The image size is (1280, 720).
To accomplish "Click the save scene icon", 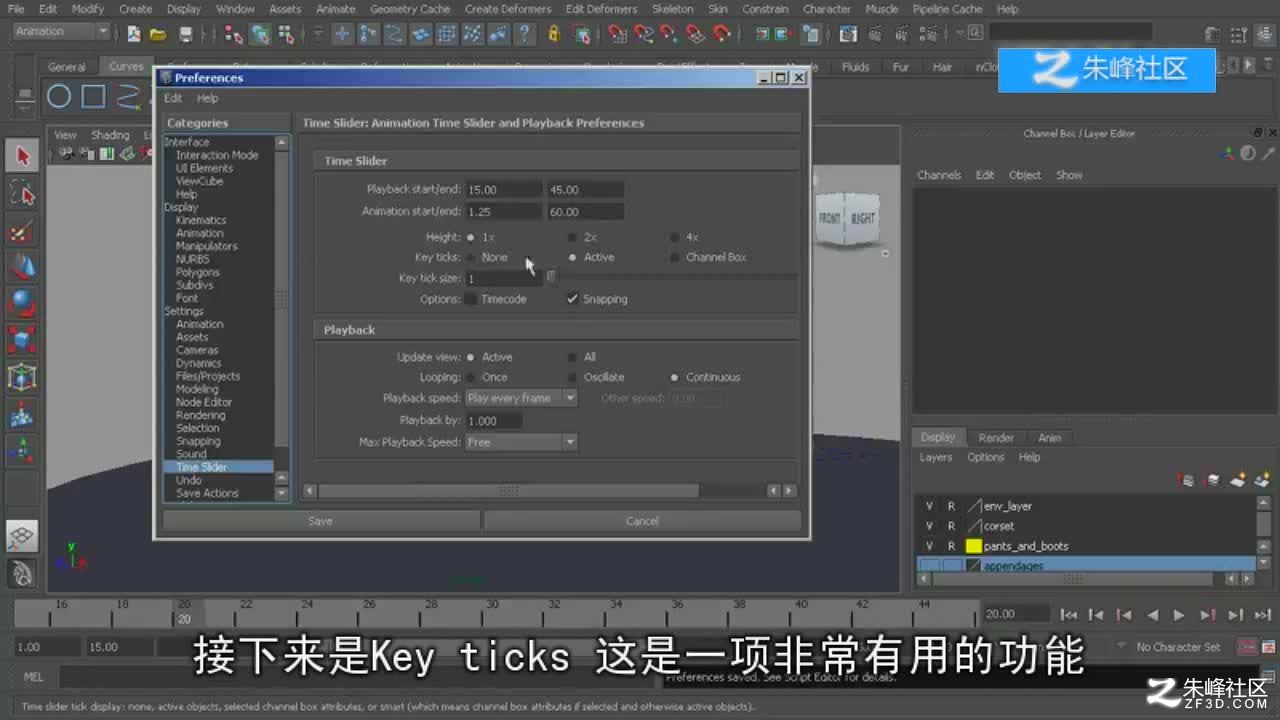I will 185,35.
